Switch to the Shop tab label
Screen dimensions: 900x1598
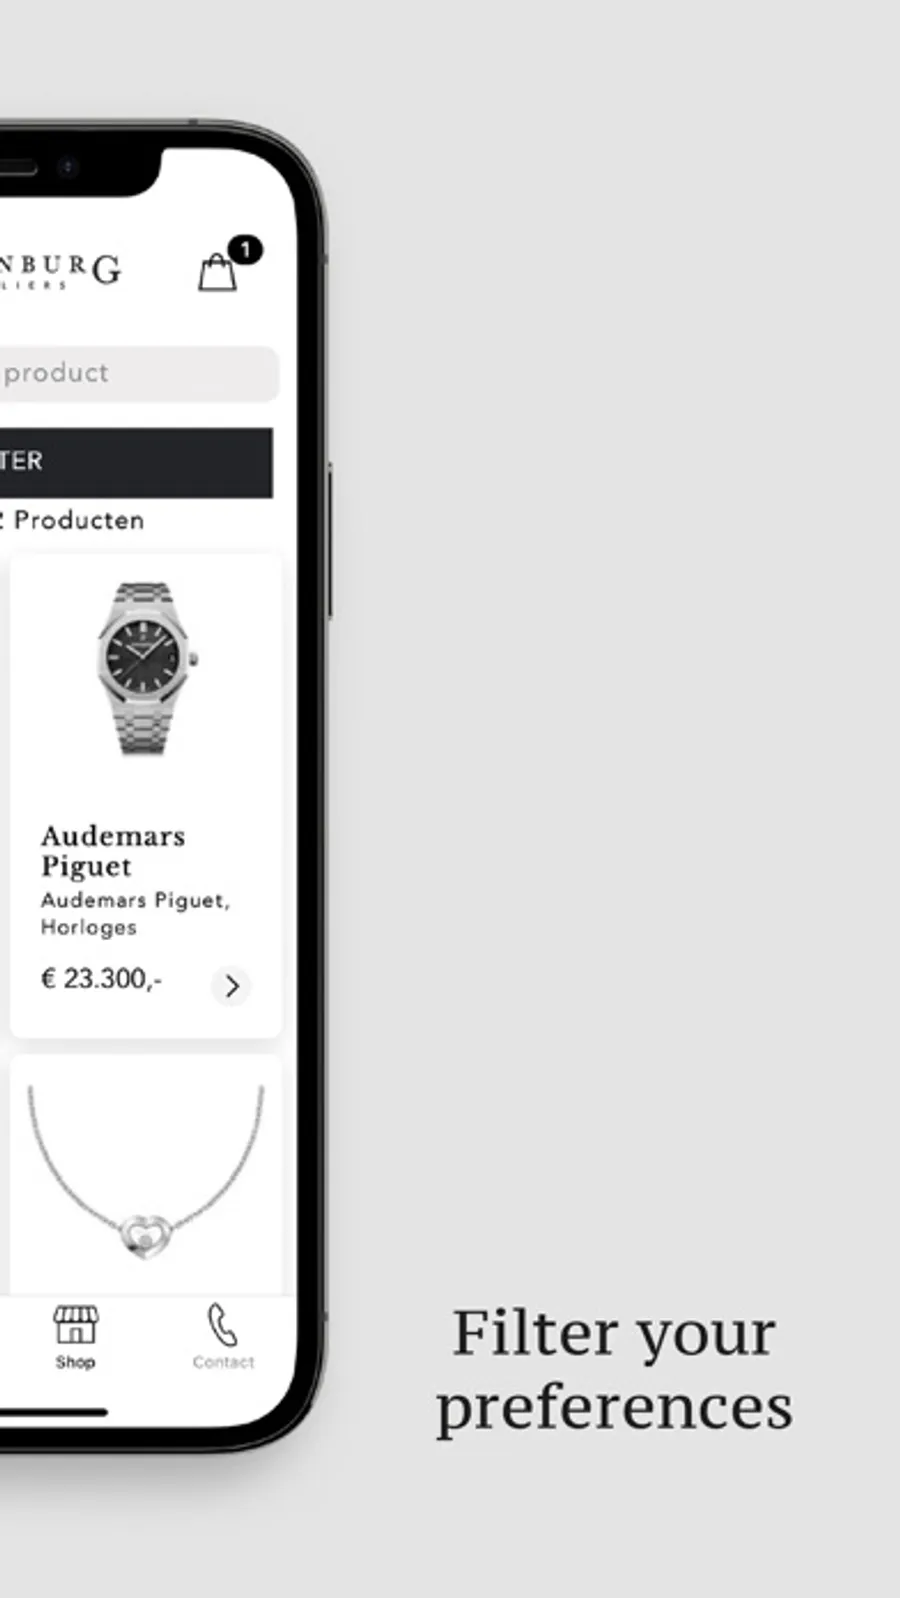tap(75, 1362)
